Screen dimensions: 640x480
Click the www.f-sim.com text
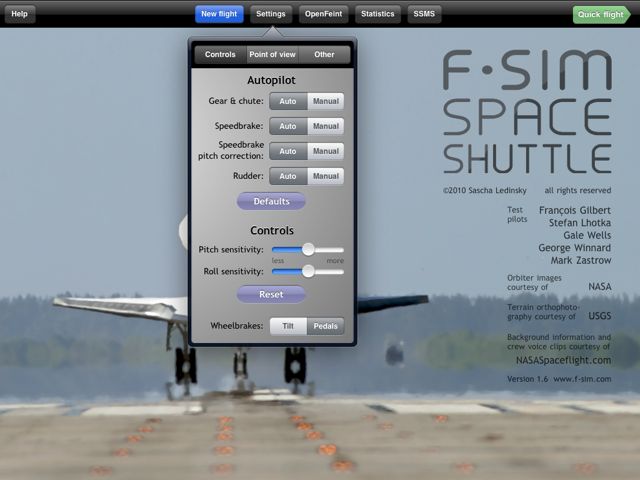click(x=582, y=379)
